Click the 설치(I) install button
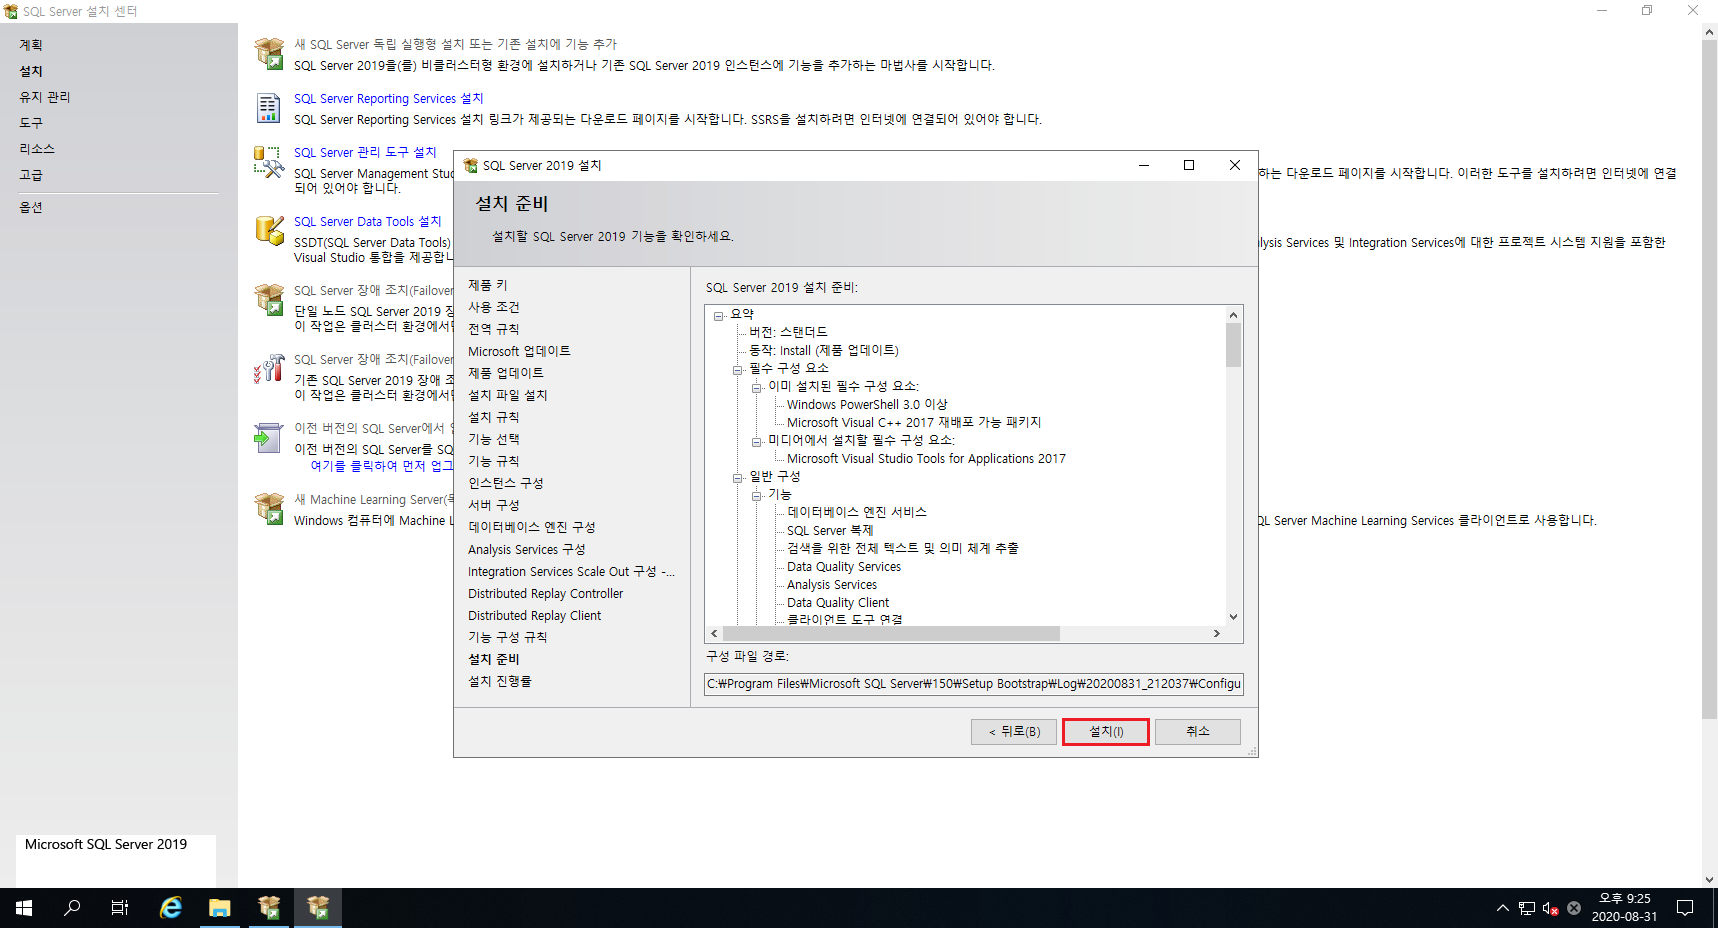 [x=1106, y=732]
